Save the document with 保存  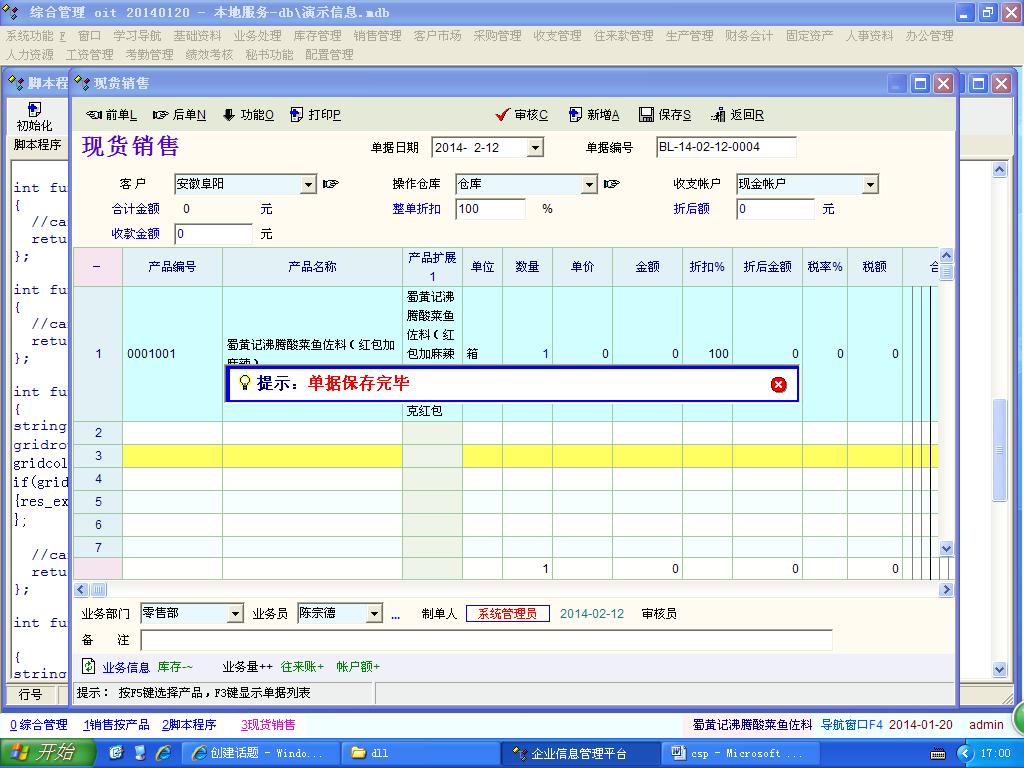665,115
